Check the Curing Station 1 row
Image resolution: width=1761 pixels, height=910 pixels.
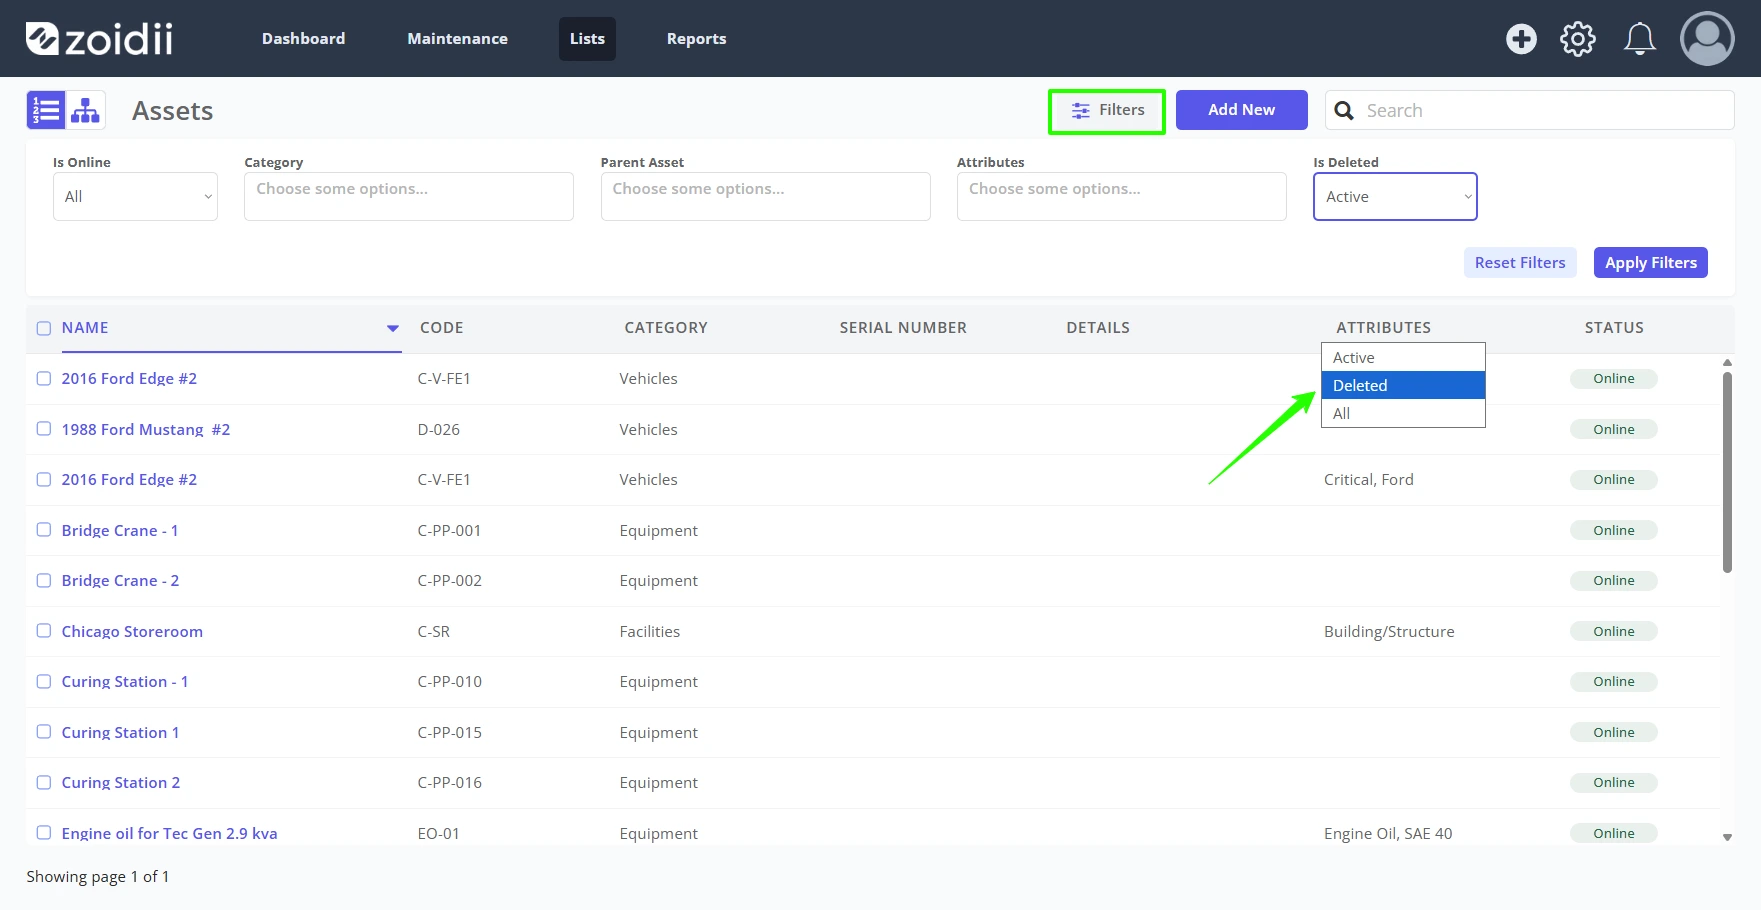tap(44, 732)
